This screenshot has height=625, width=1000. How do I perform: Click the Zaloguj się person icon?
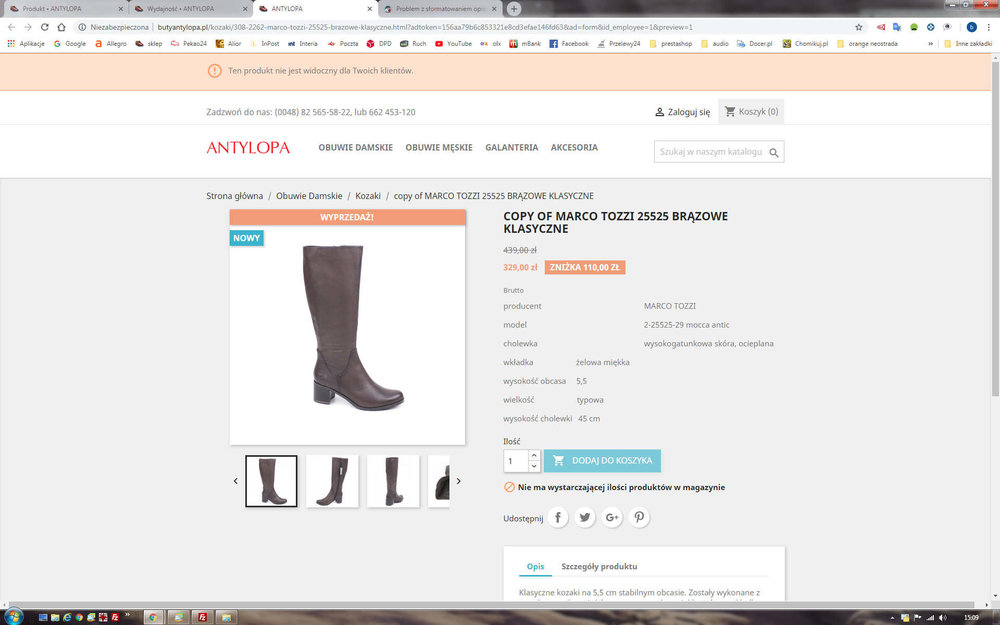click(x=659, y=112)
